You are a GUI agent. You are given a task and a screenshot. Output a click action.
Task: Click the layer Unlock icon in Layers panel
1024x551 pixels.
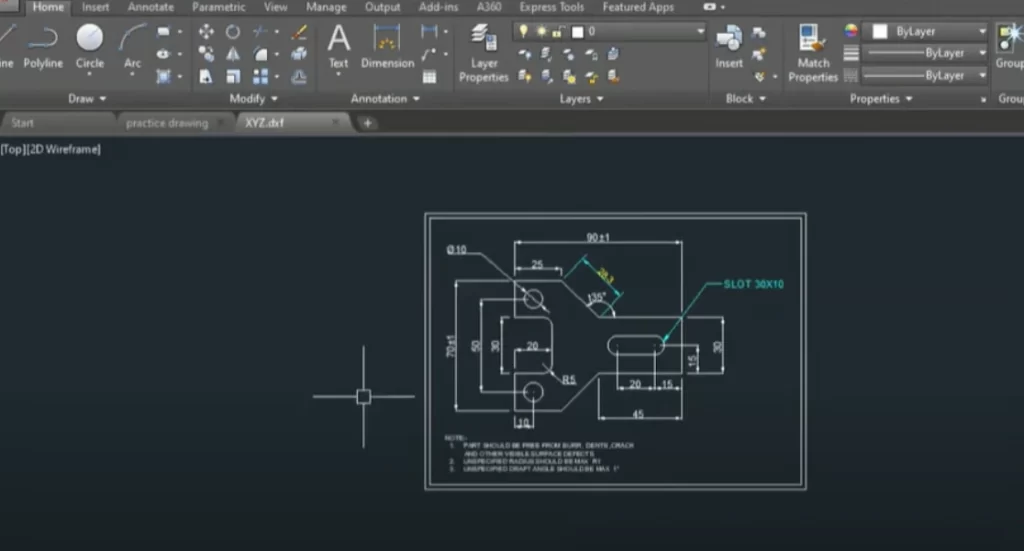tap(592, 77)
